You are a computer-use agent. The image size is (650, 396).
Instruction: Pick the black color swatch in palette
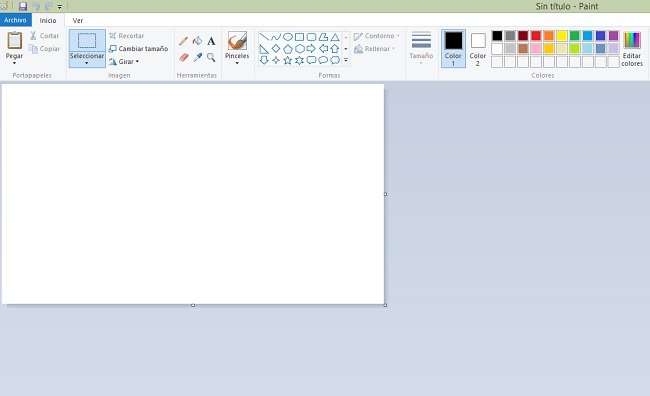click(497, 36)
